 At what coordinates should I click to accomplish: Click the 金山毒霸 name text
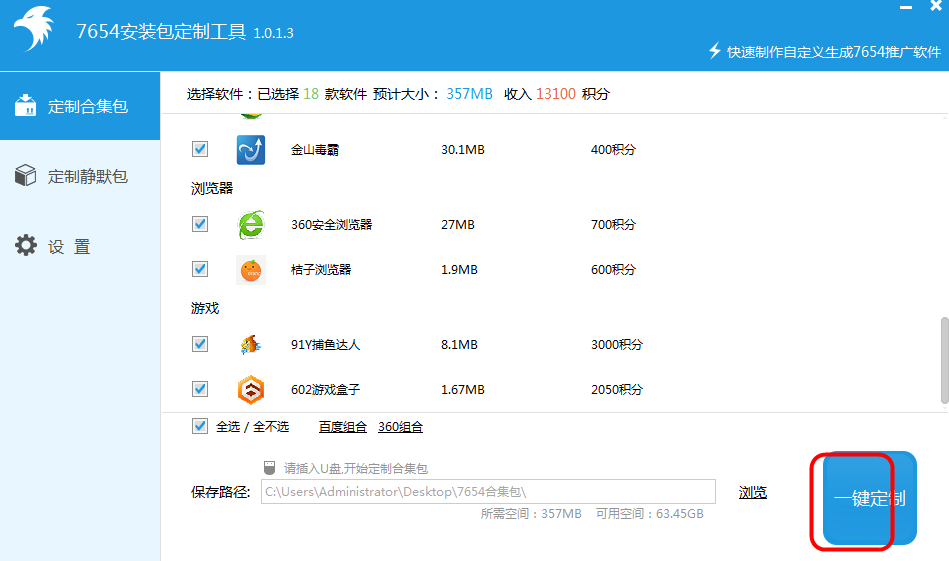315,149
